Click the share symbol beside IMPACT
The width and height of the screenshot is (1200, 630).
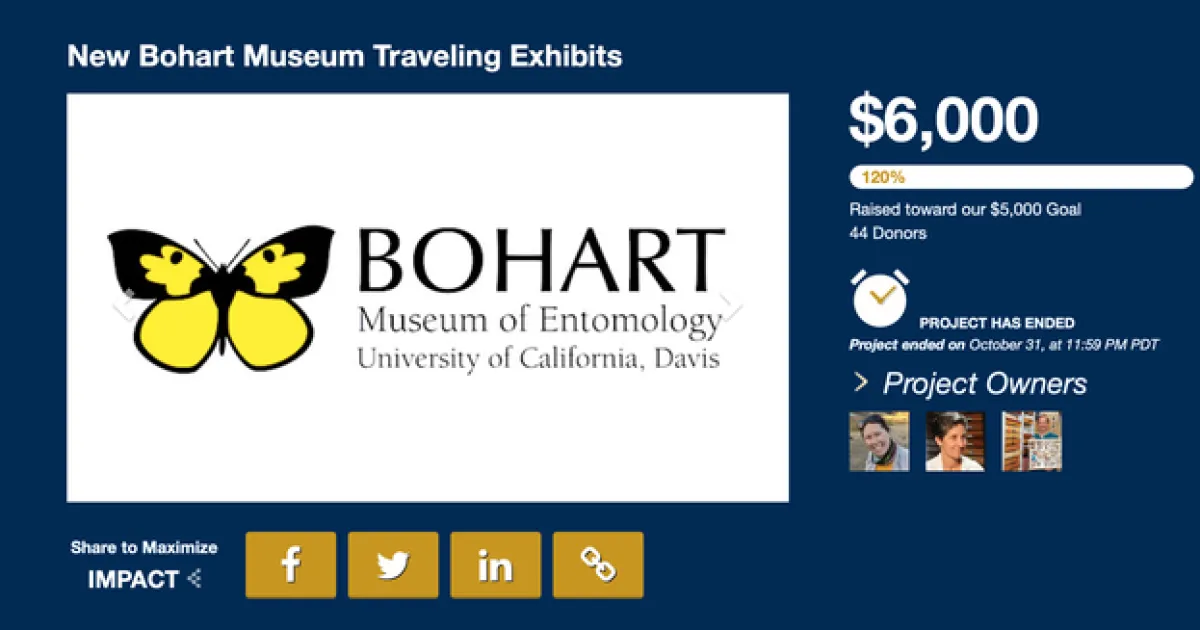(195, 579)
